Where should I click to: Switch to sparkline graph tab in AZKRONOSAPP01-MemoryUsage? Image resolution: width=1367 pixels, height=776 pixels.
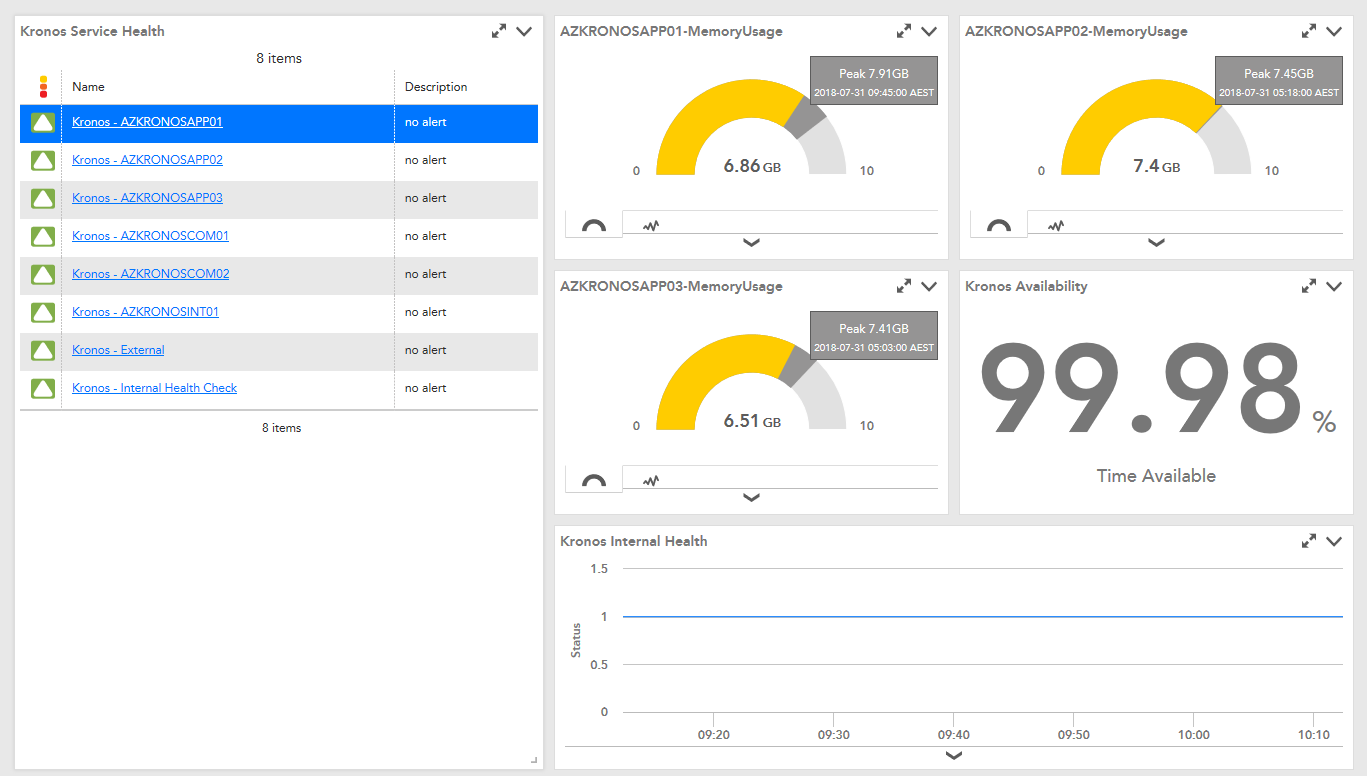(x=651, y=225)
